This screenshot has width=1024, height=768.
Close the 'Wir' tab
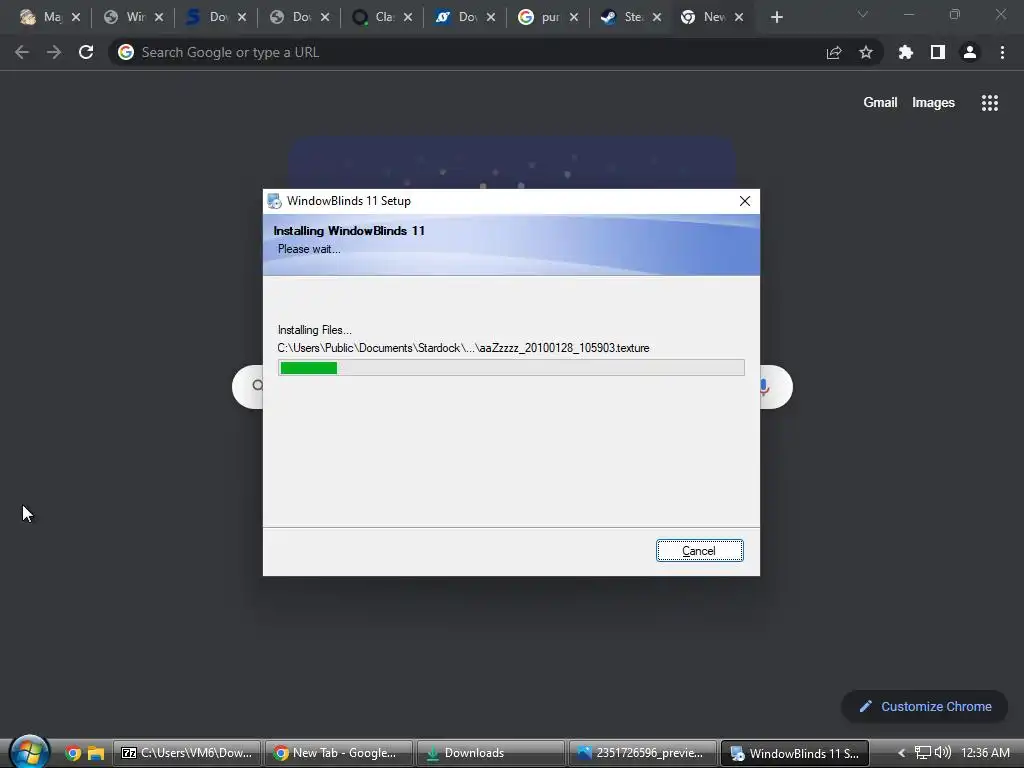pos(159,17)
